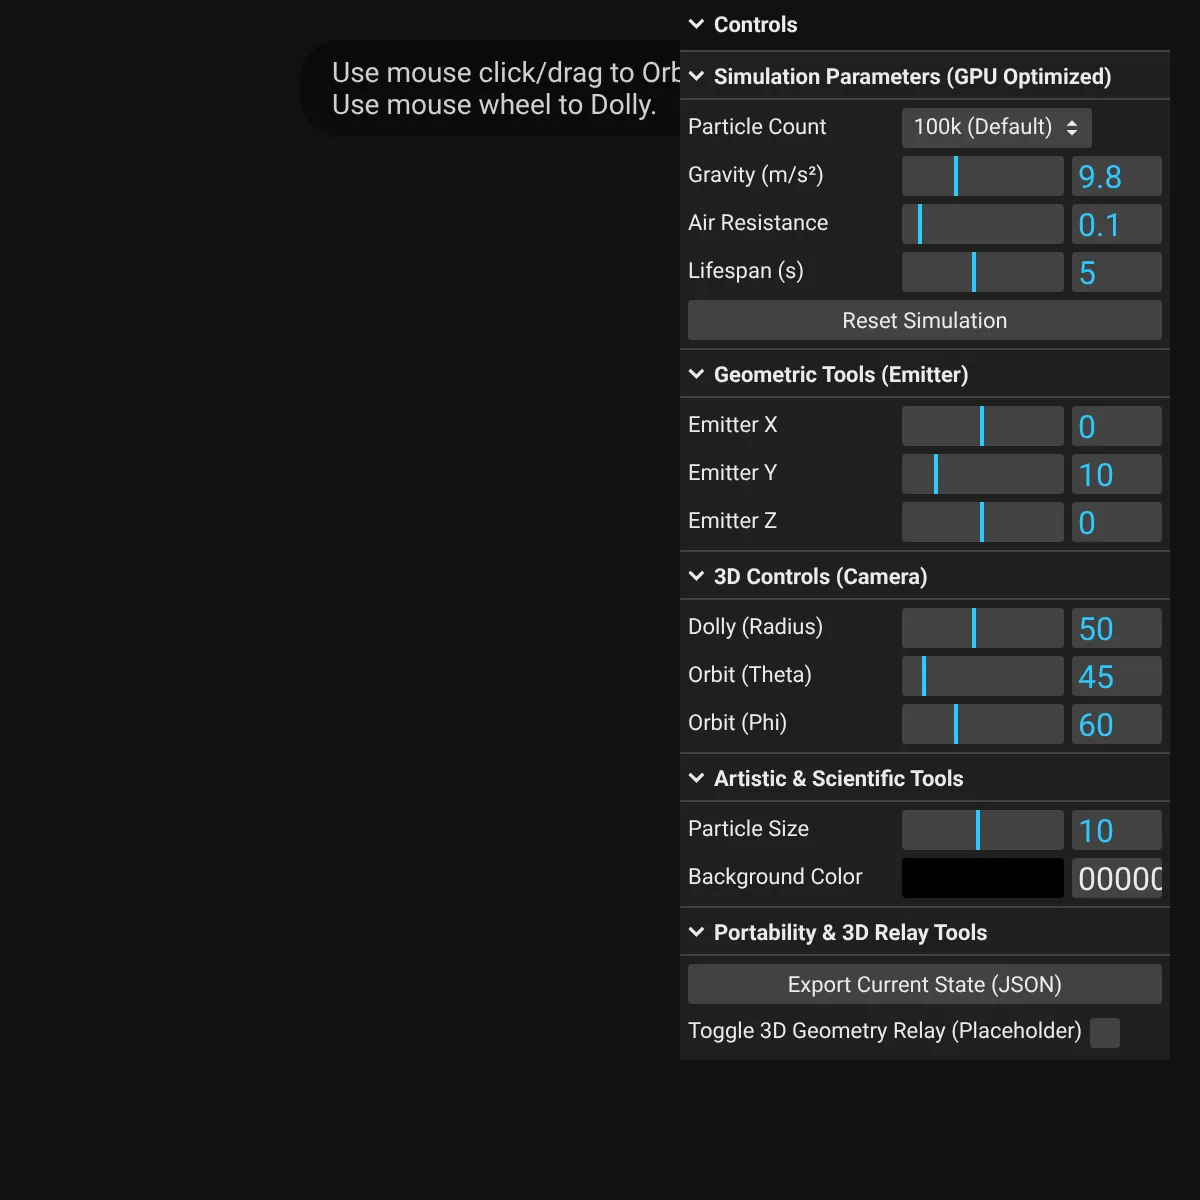Click the Emitter X value field

click(x=1116, y=427)
